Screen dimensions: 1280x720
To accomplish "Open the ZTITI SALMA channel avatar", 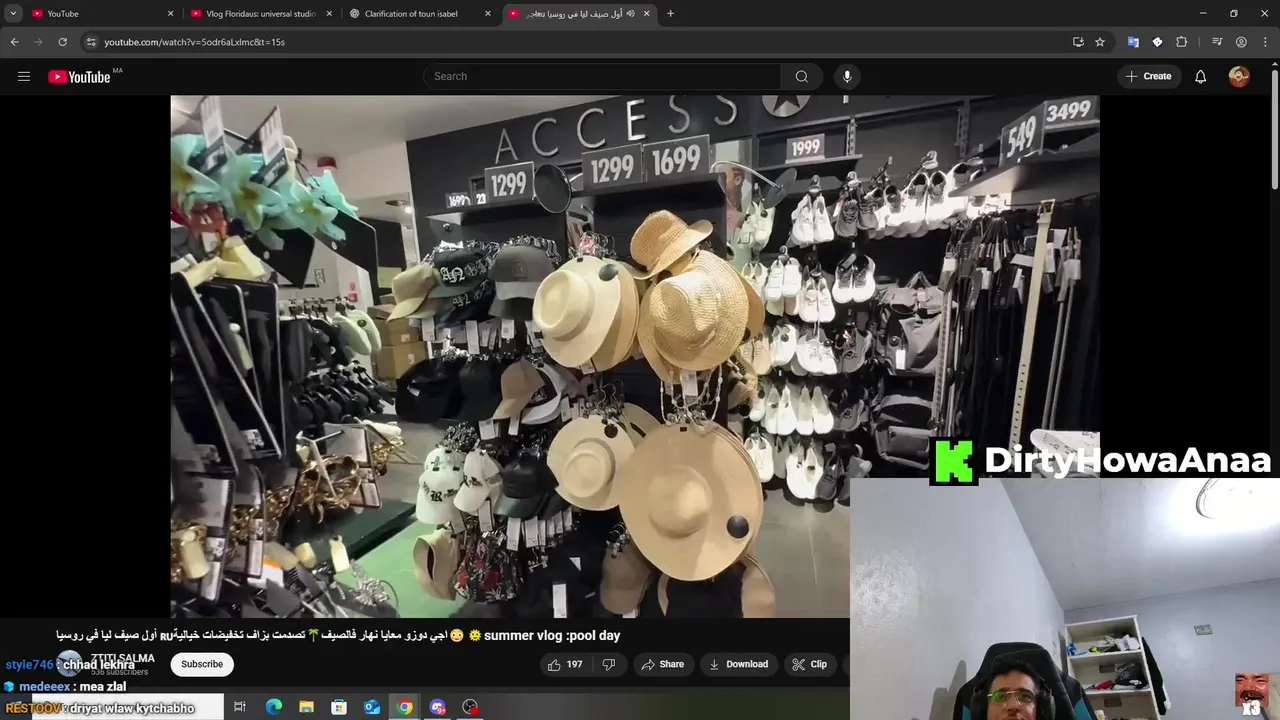I will (69, 664).
